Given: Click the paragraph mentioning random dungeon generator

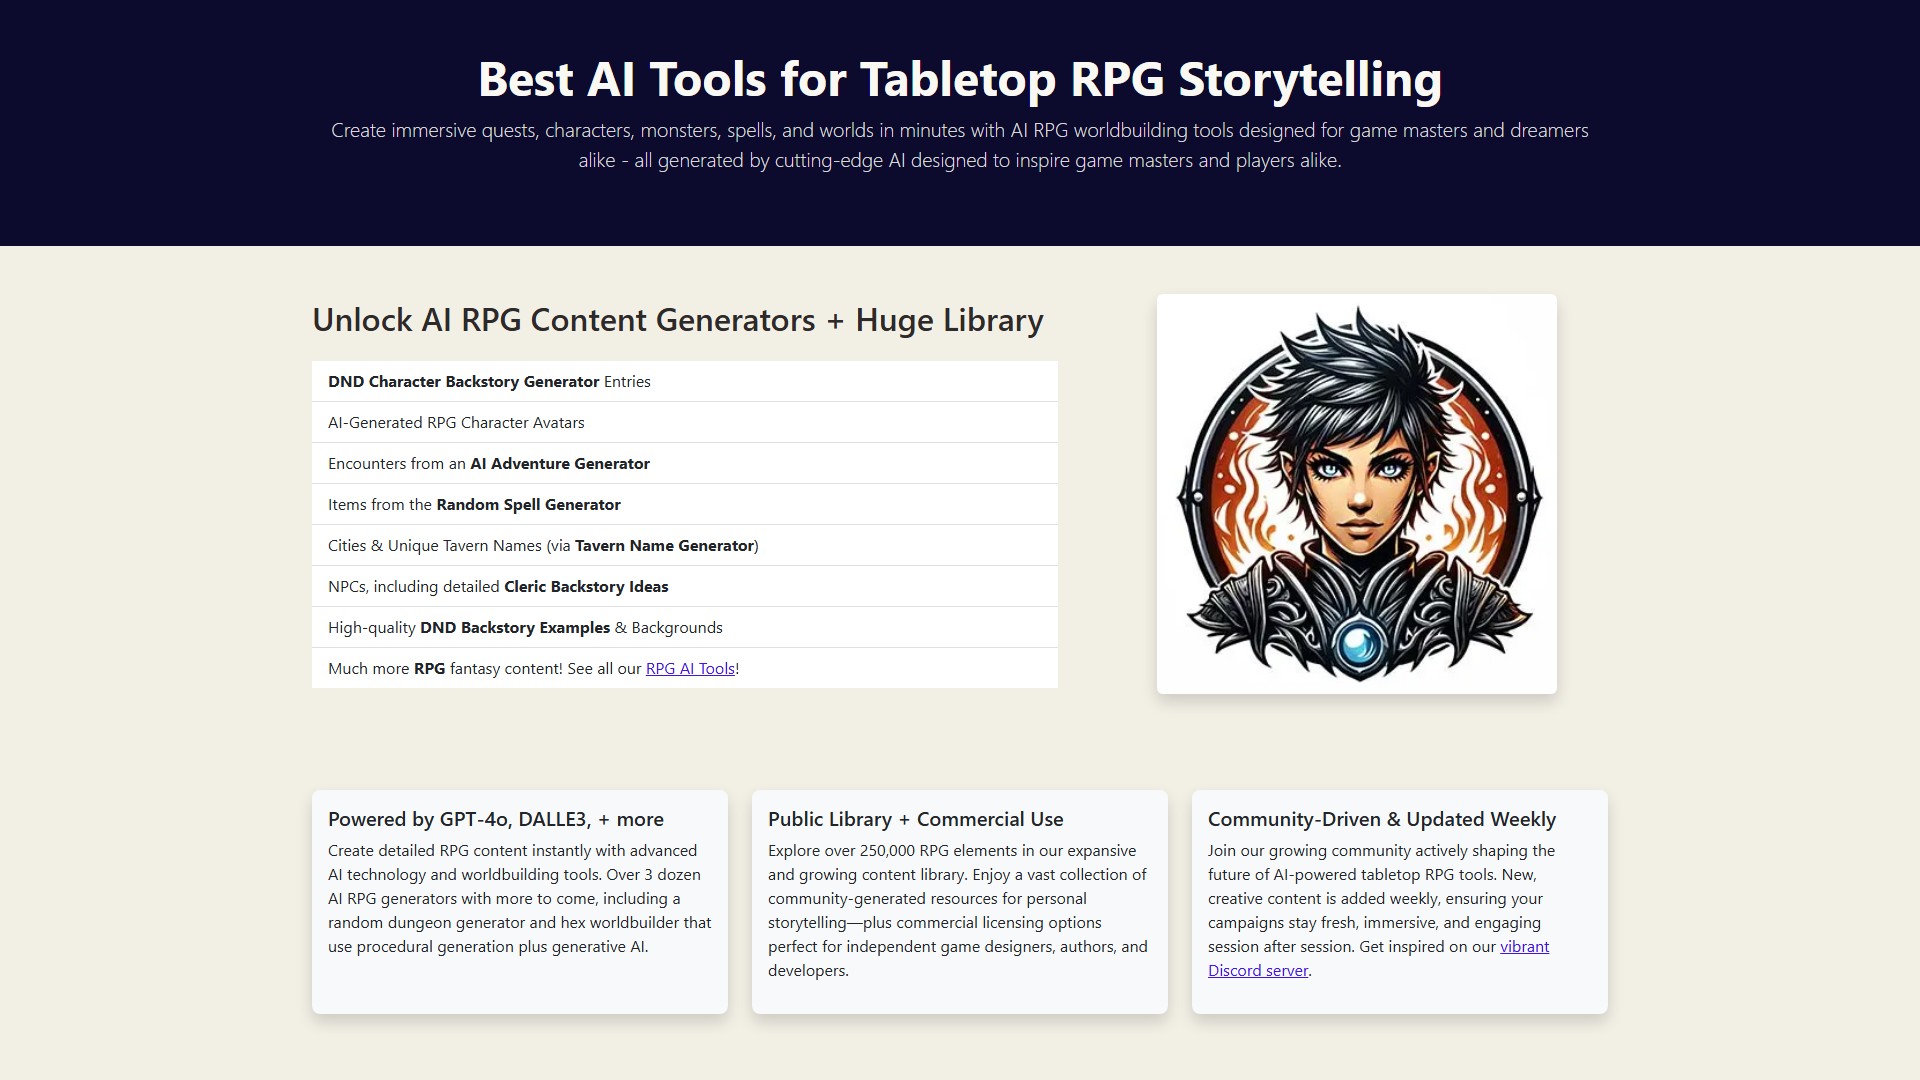Looking at the screenshot, I should 520,898.
